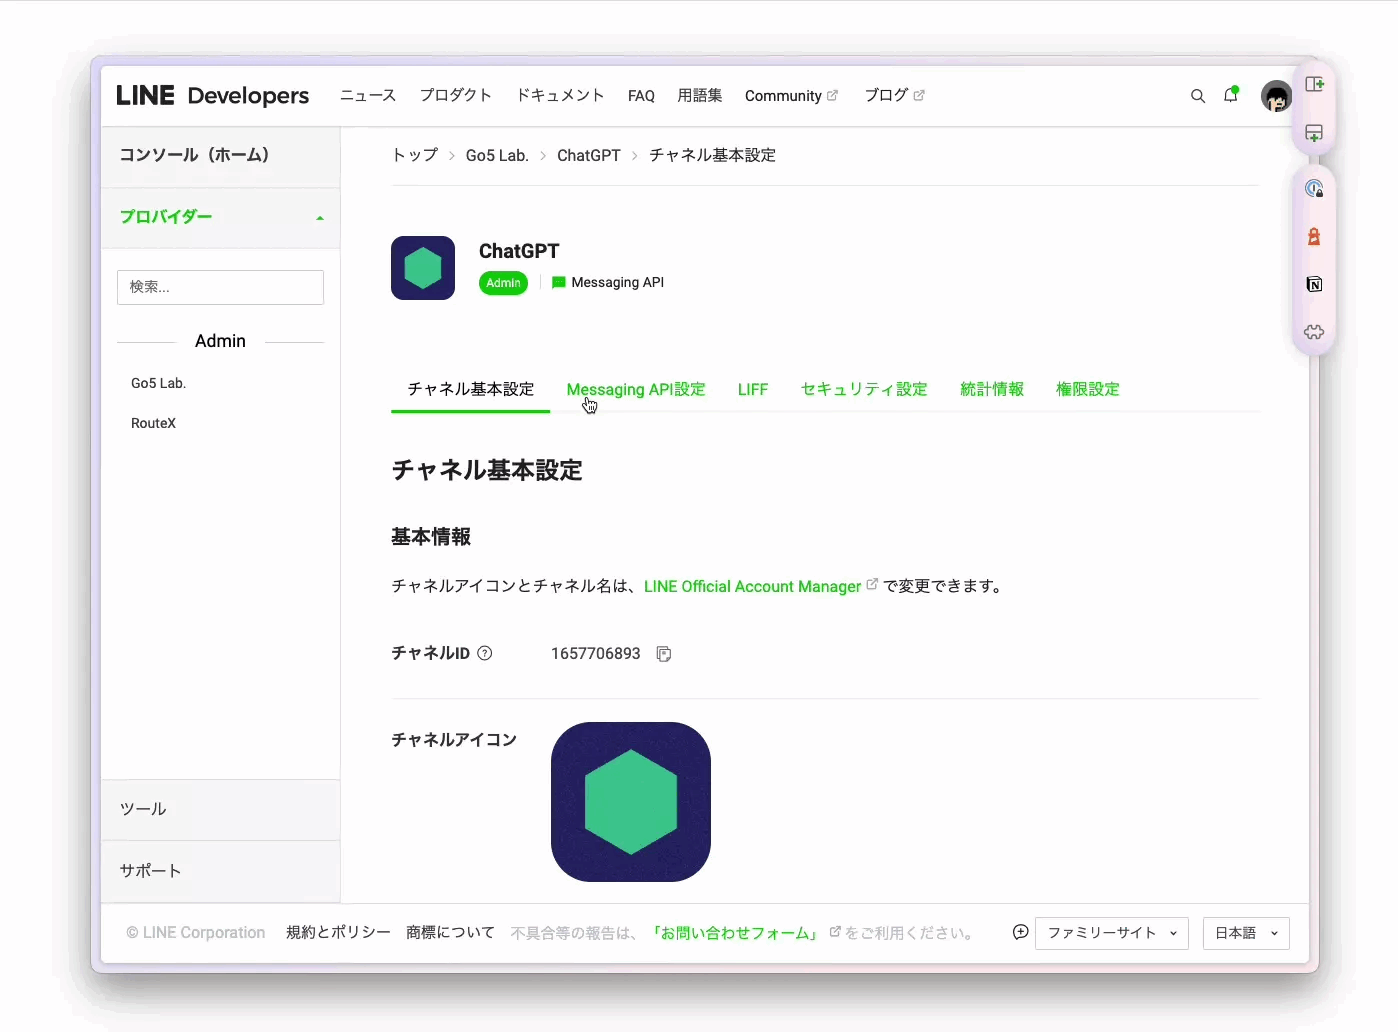Go to Go5 Lab. breadcrumb
The width and height of the screenshot is (1398, 1032).
click(x=497, y=155)
